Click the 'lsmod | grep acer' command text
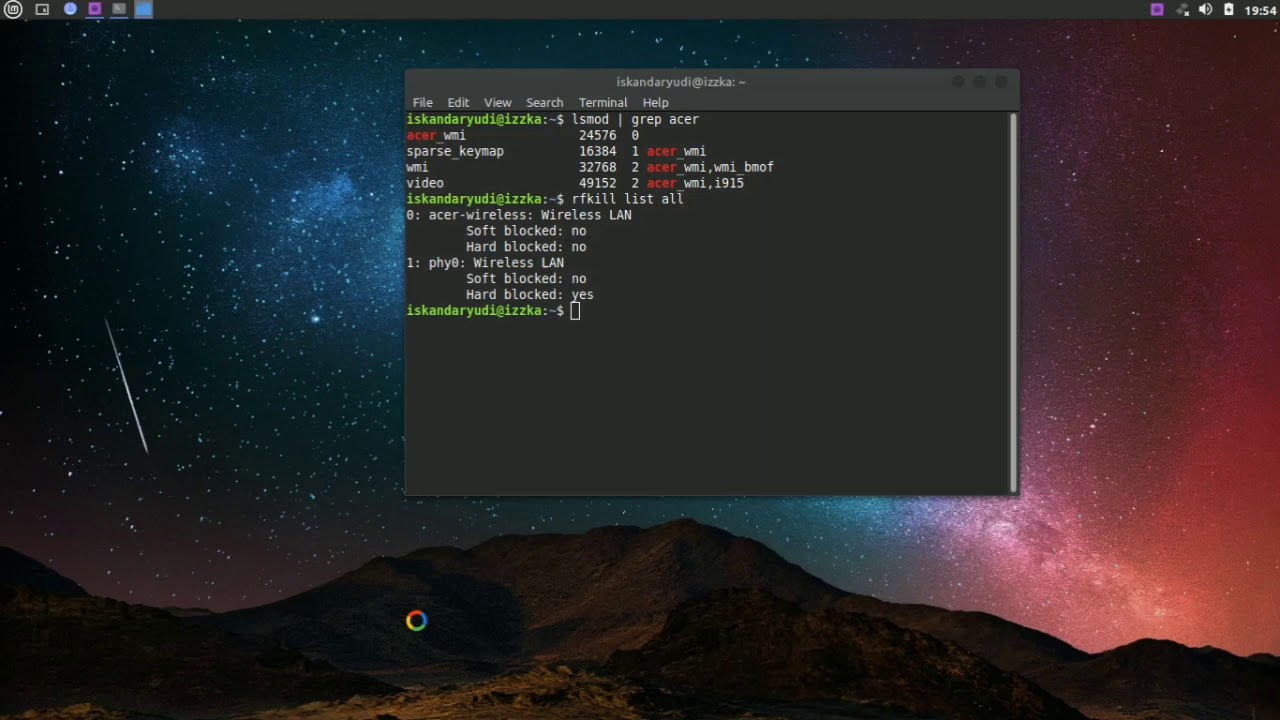This screenshot has width=1280, height=720. pos(635,119)
